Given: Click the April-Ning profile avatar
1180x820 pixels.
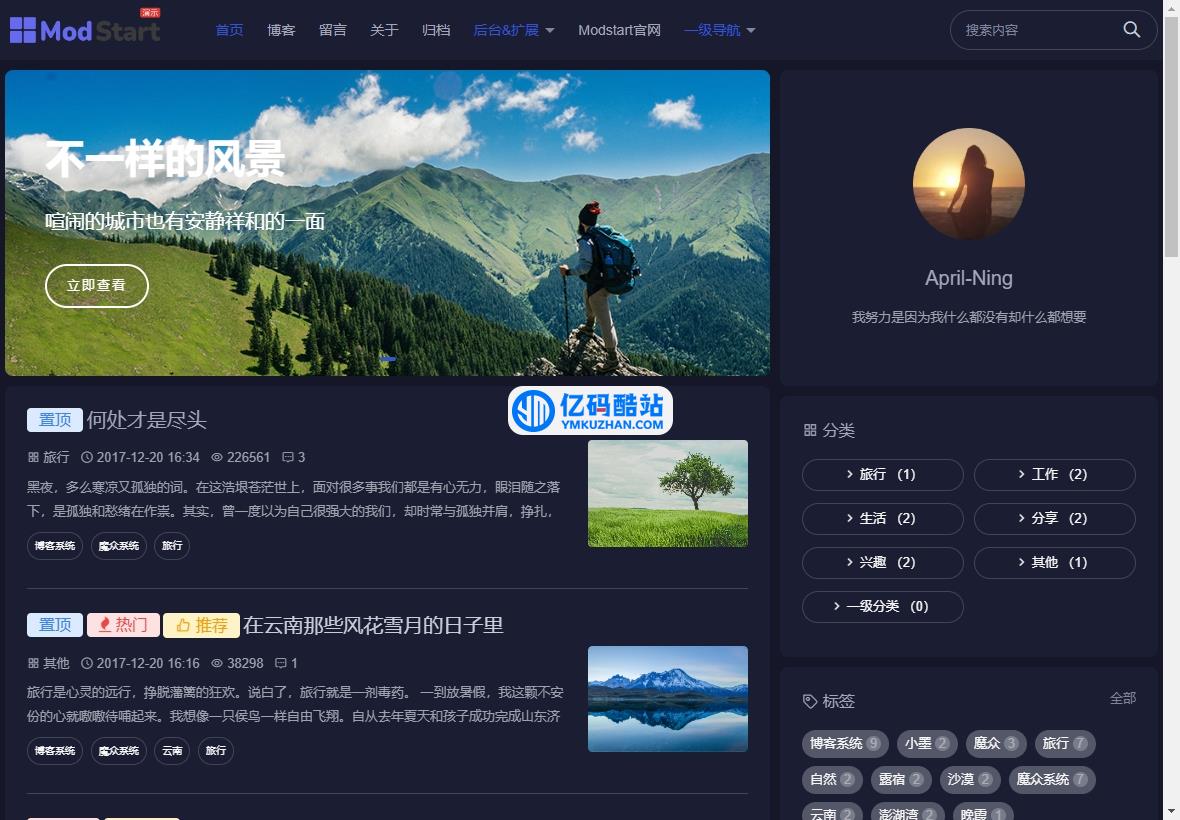Looking at the screenshot, I should click(x=968, y=184).
